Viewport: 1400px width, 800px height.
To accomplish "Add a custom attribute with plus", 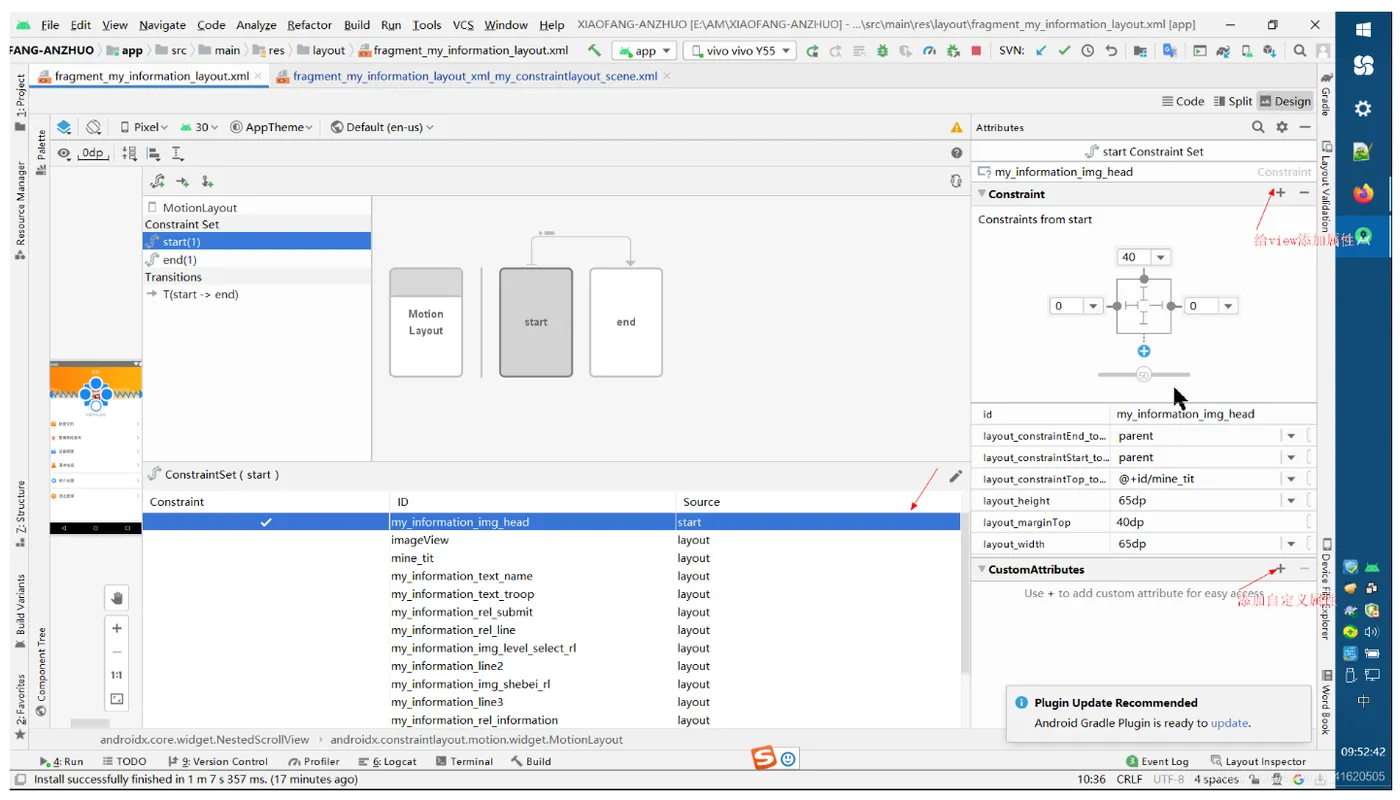I will click(x=1281, y=569).
